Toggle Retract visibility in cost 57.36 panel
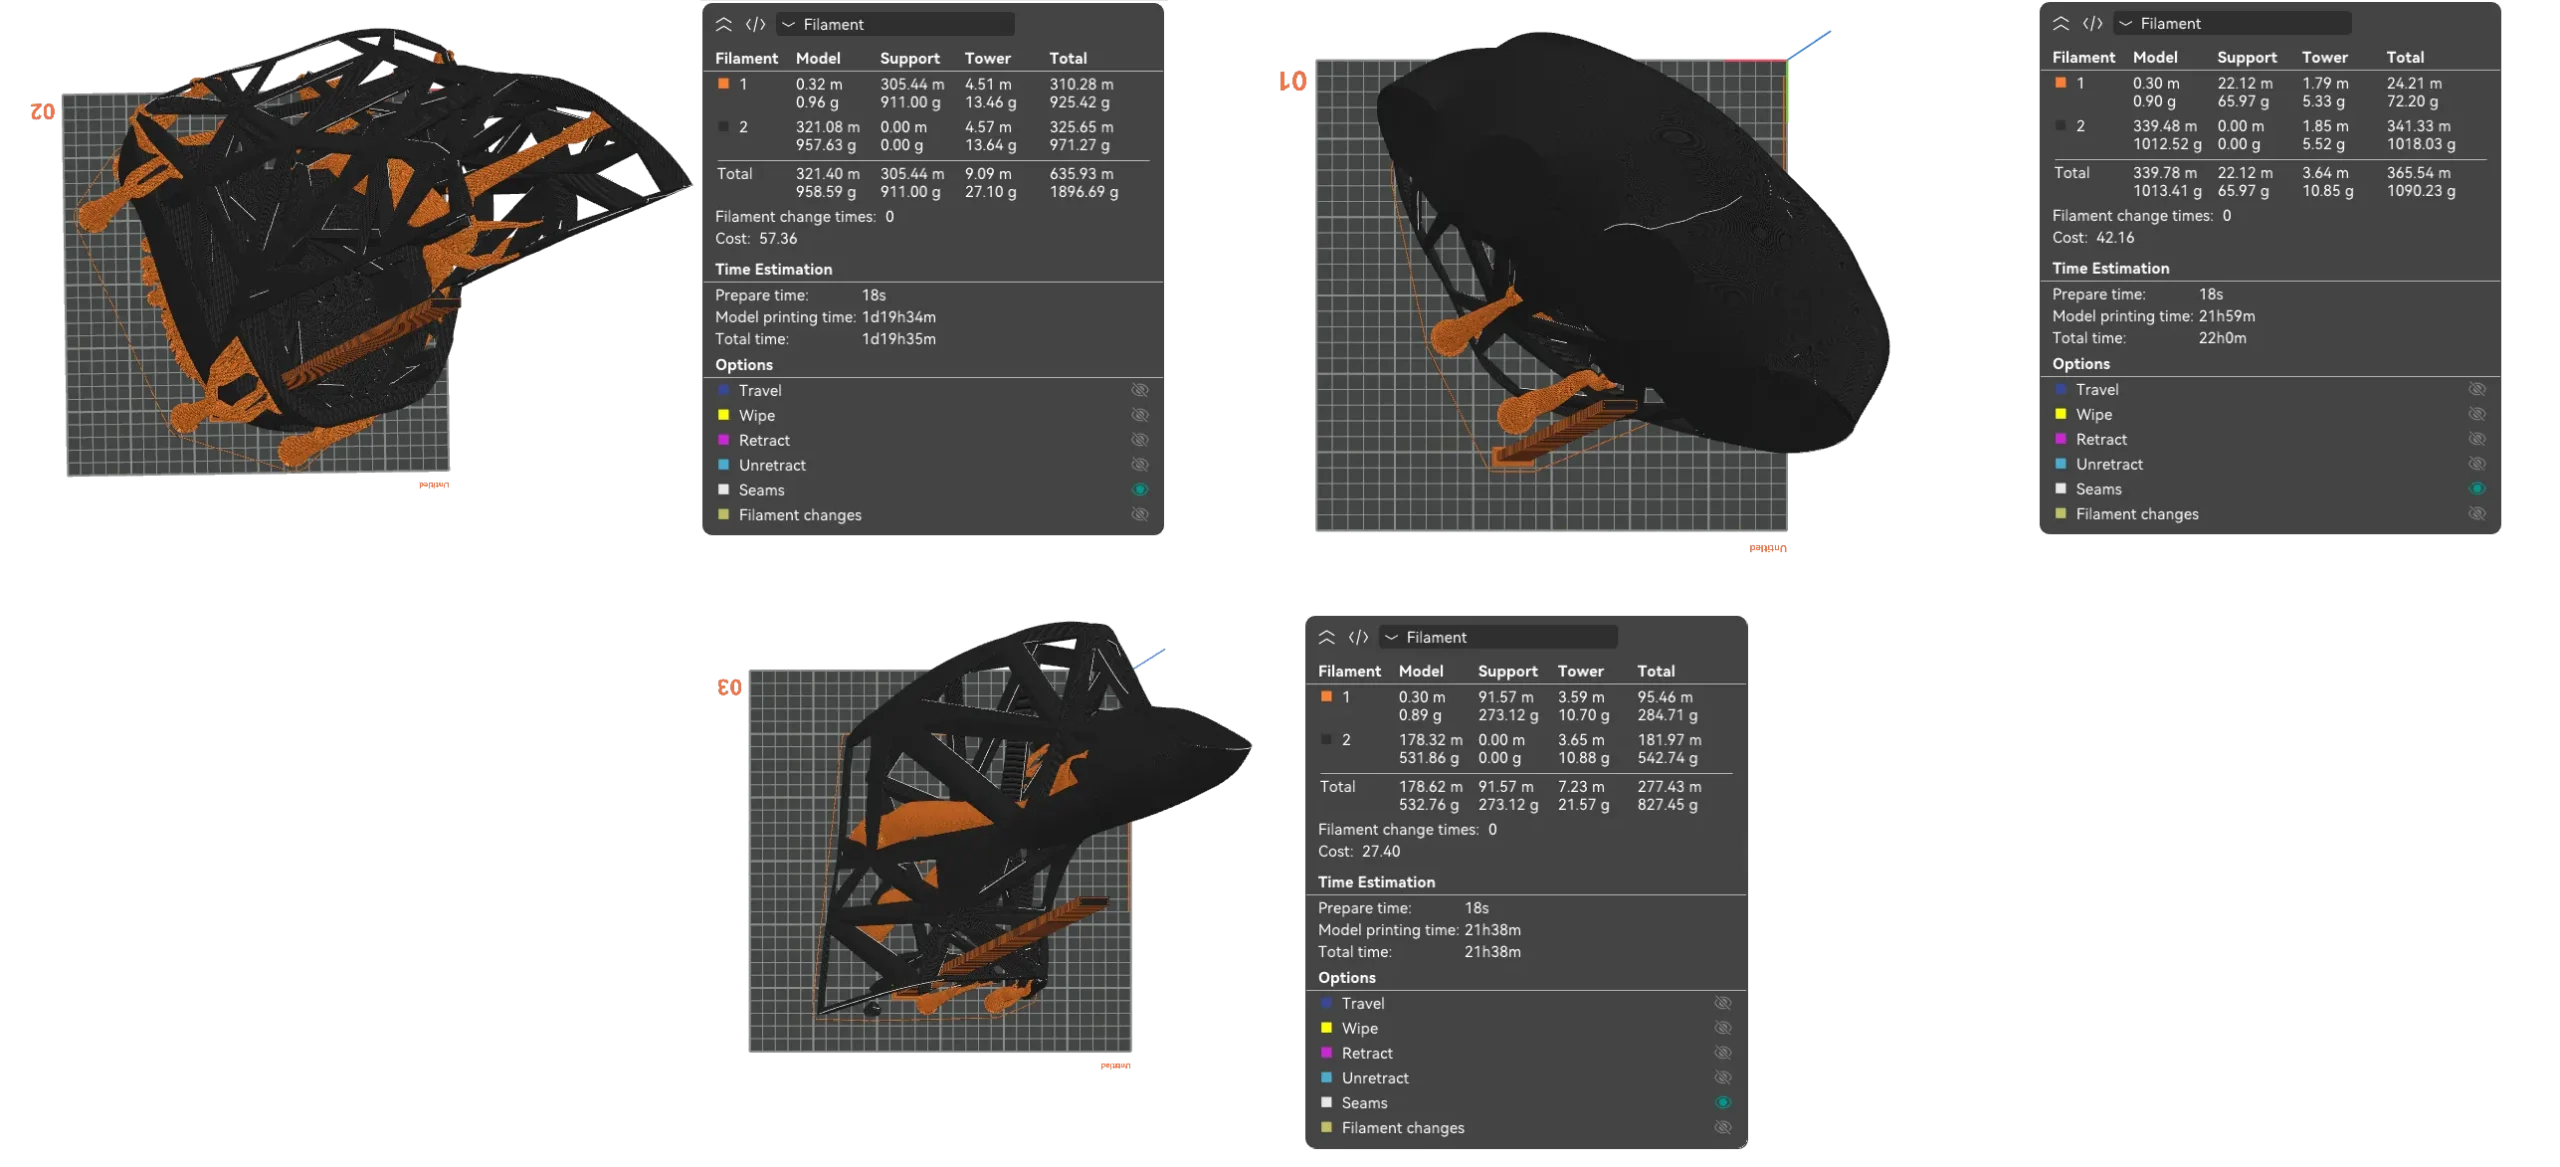The height and width of the screenshot is (1167, 2560). coord(1139,440)
